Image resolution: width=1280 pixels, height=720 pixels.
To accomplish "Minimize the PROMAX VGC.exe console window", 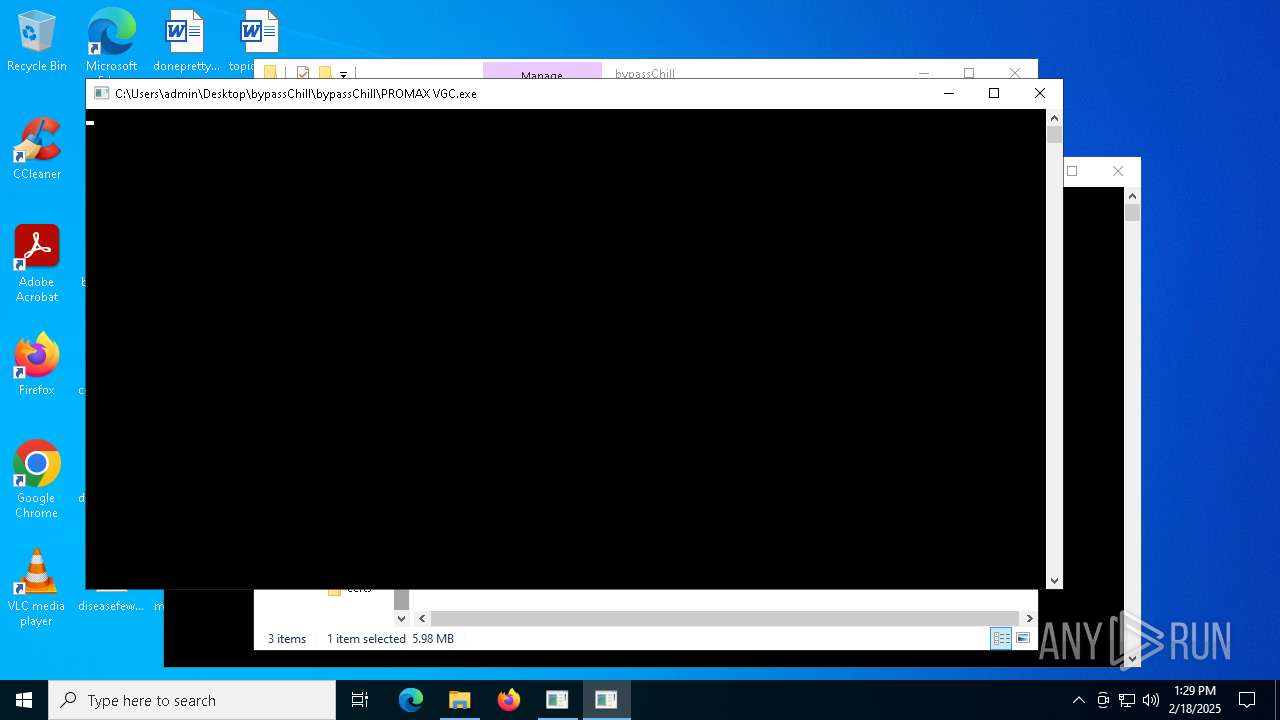I will pyautogui.click(x=949, y=93).
